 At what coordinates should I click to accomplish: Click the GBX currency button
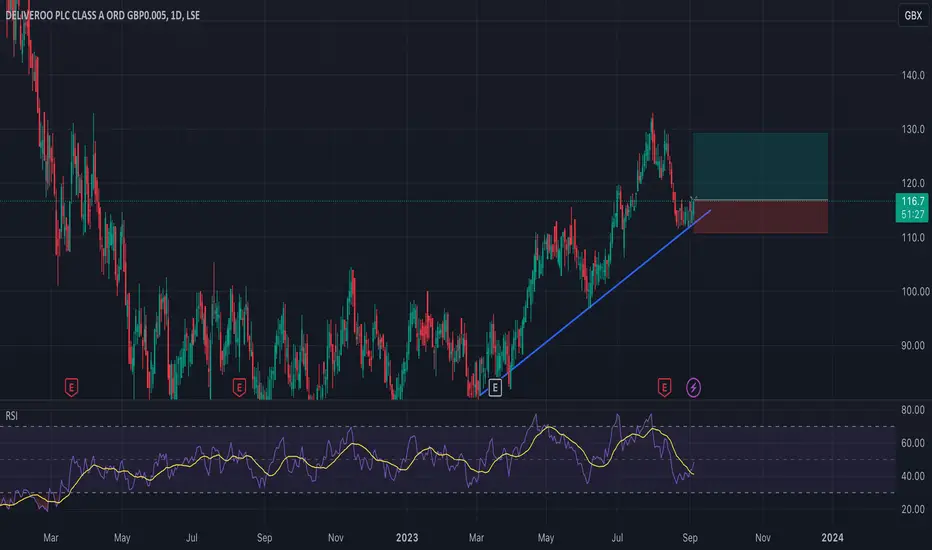(x=912, y=15)
